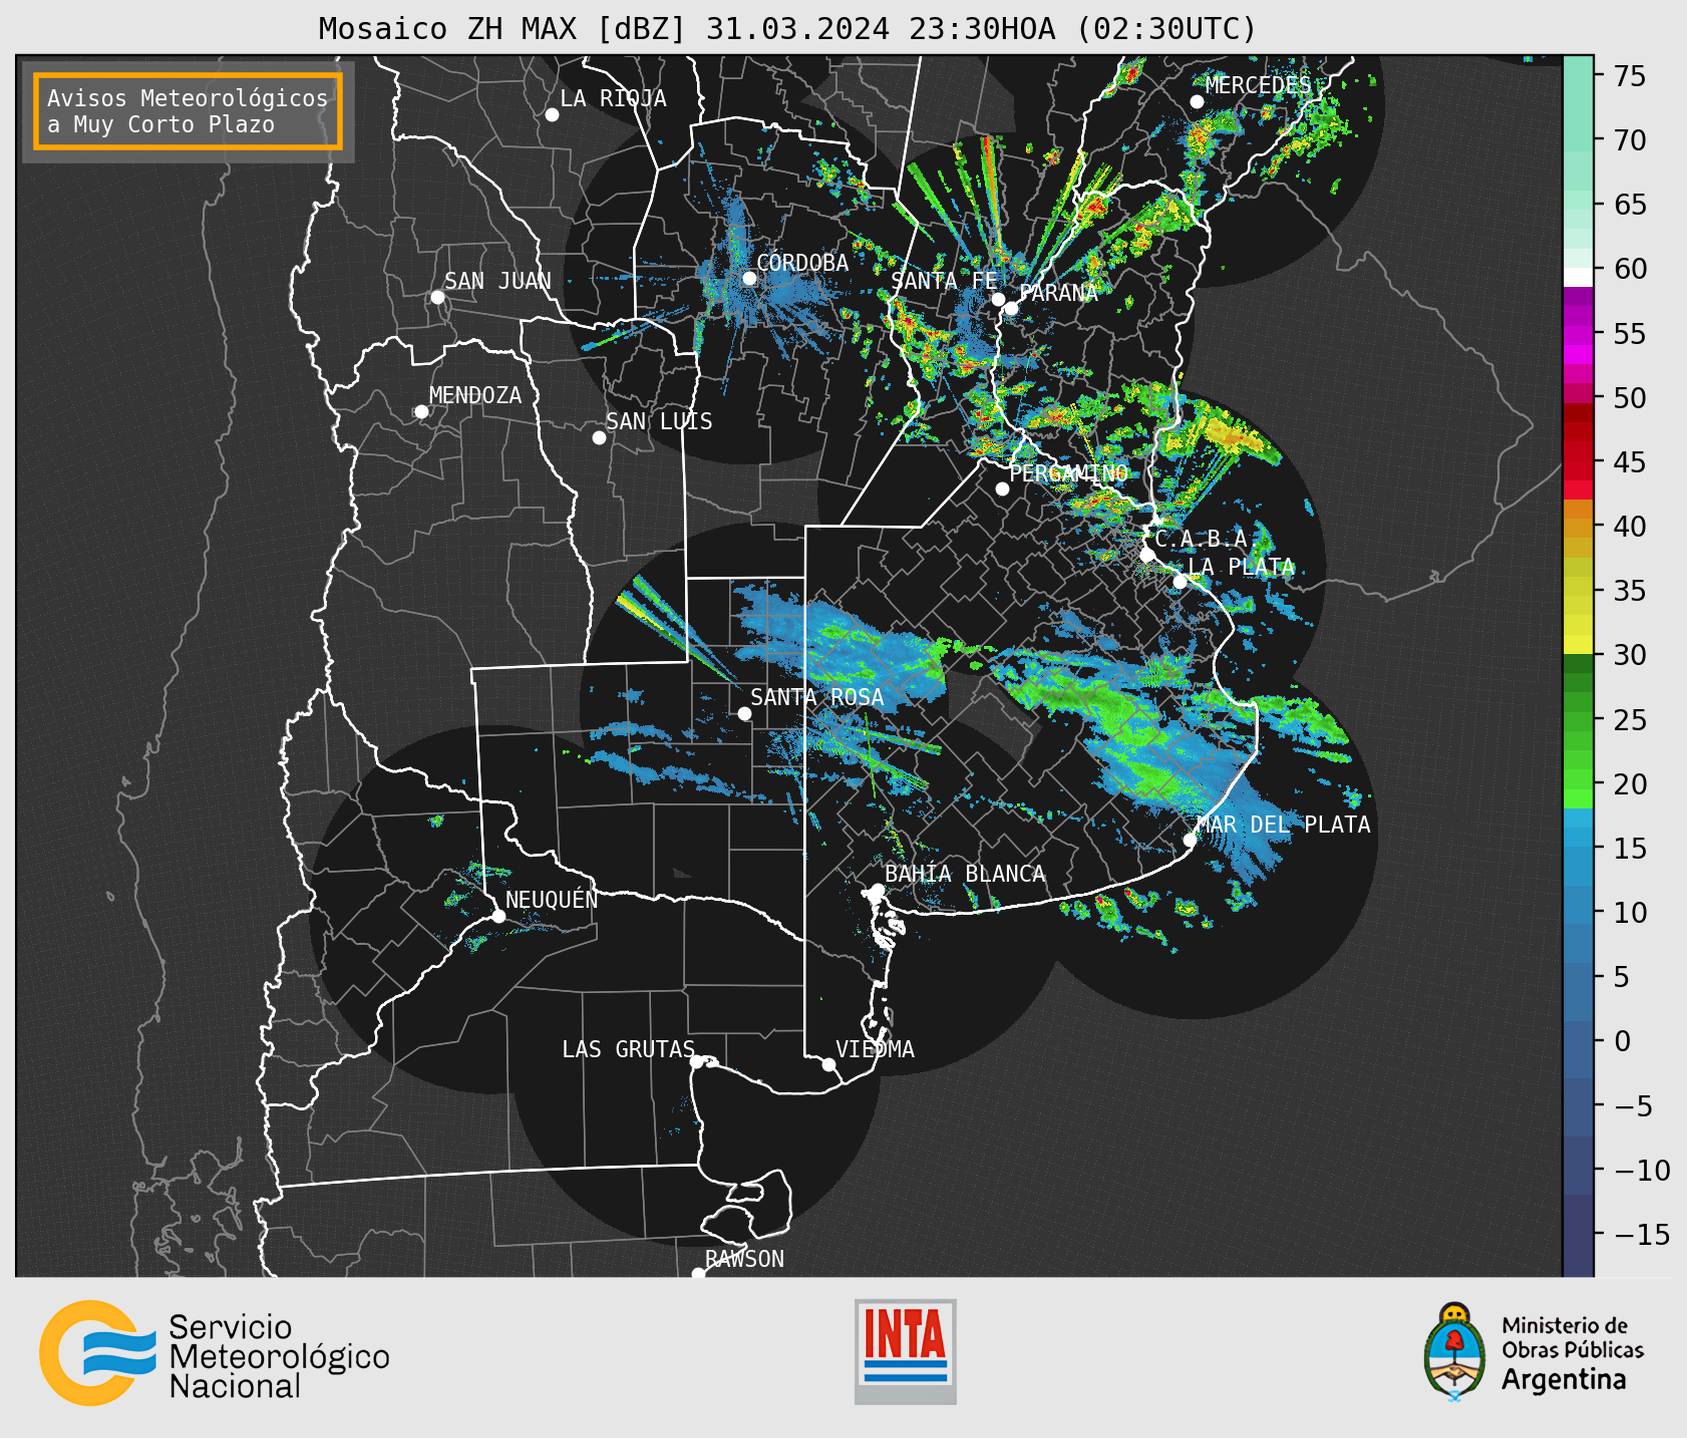Click the orange 40 dBZ colorbar segment

point(1578,526)
